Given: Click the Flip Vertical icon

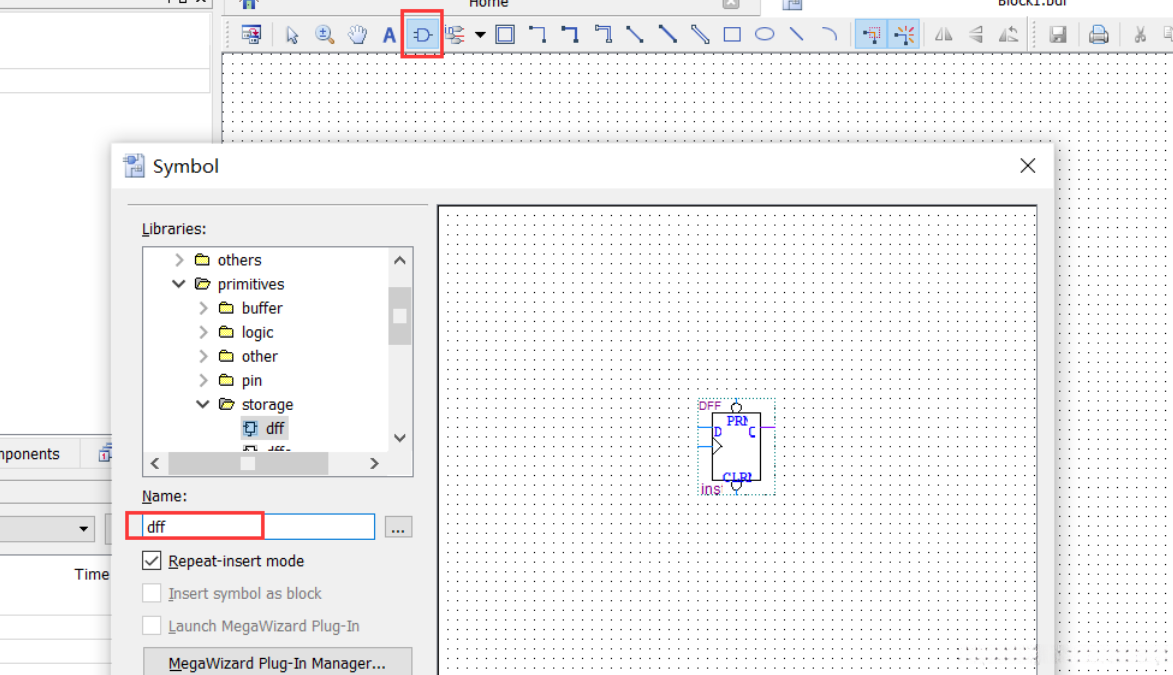Looking at the screenshot, I should [x=976, y=34].
